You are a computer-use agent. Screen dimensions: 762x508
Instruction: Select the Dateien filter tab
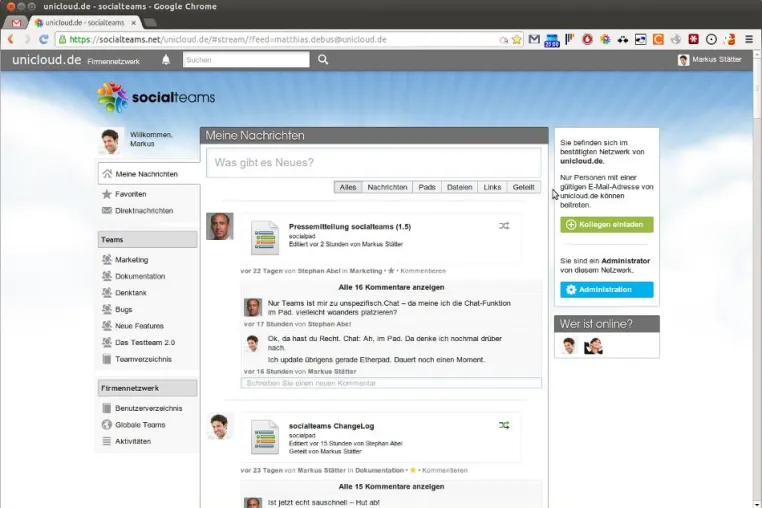tap(460, 187)
